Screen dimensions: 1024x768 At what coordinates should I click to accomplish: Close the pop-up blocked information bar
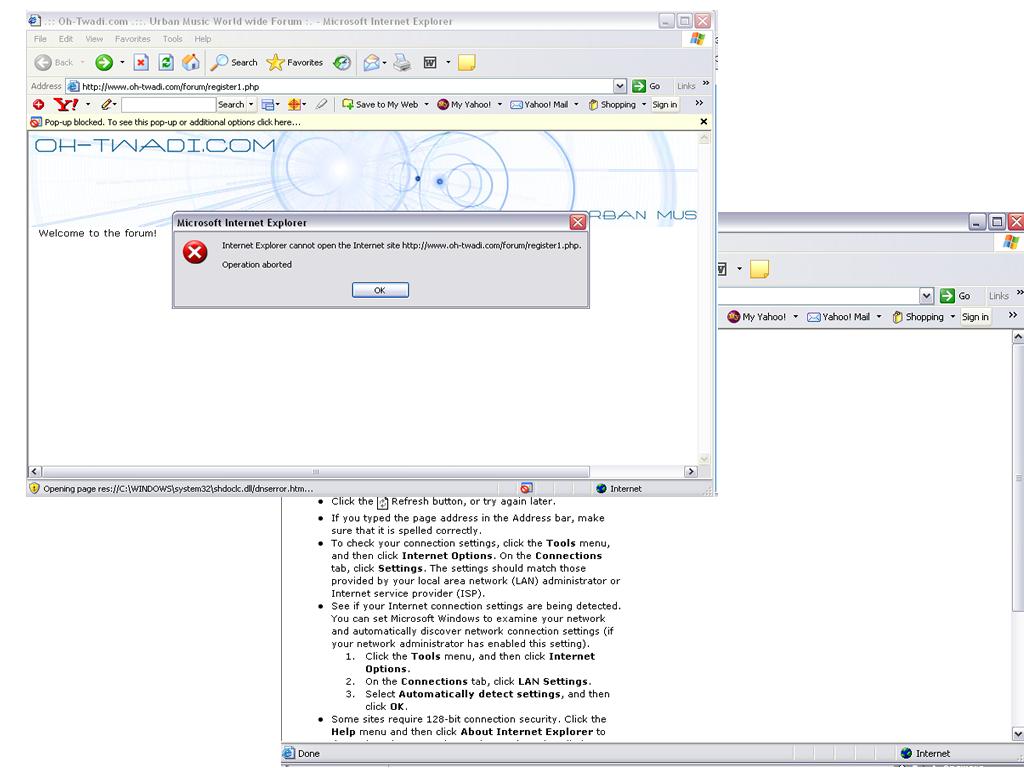click(x=703, y=121)
